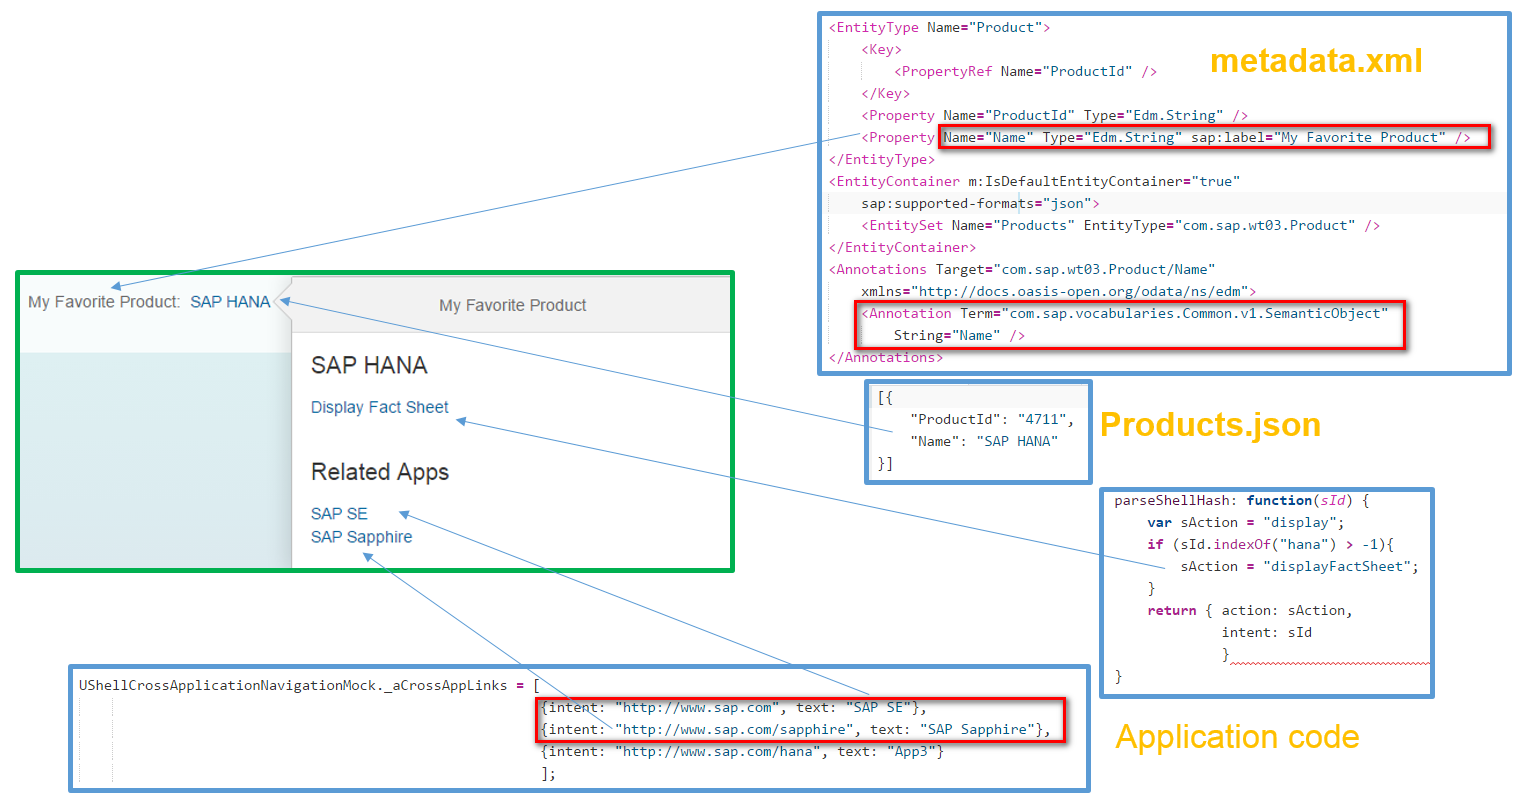1519x803 pixels.
Task: Click the var sAction = "display" line
Action: (1245, 523)
